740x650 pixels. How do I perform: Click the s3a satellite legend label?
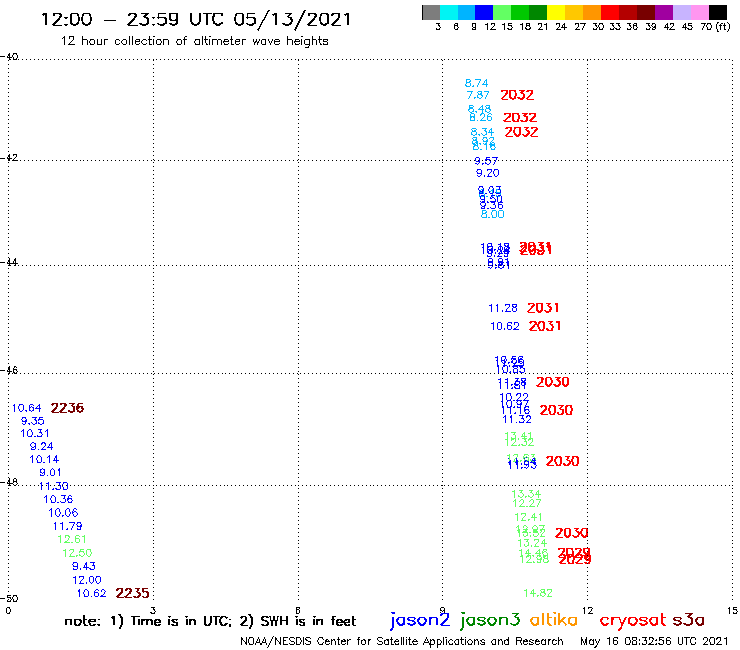point(688,620)
